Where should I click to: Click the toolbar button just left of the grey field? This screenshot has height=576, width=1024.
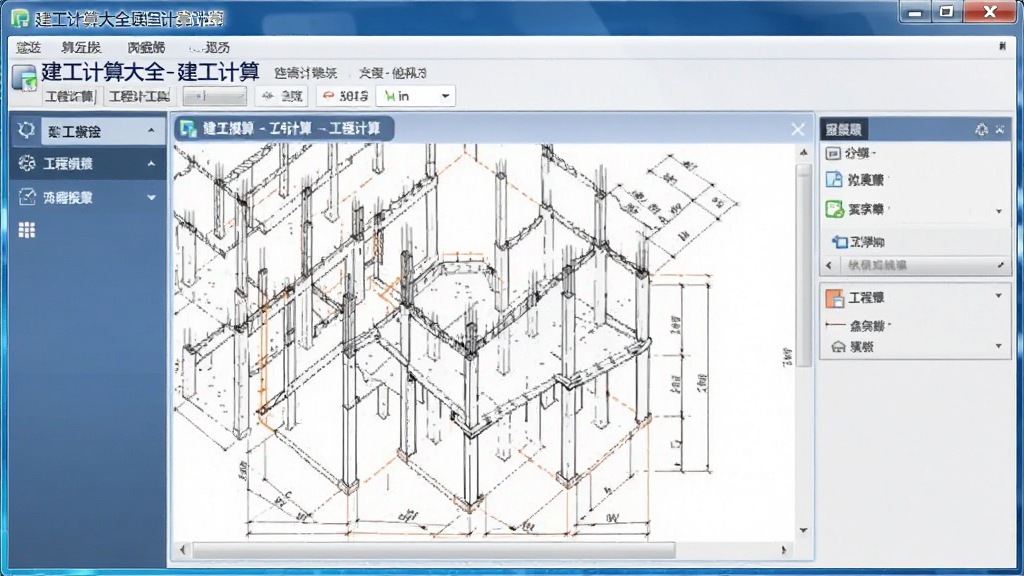point(139,97)
